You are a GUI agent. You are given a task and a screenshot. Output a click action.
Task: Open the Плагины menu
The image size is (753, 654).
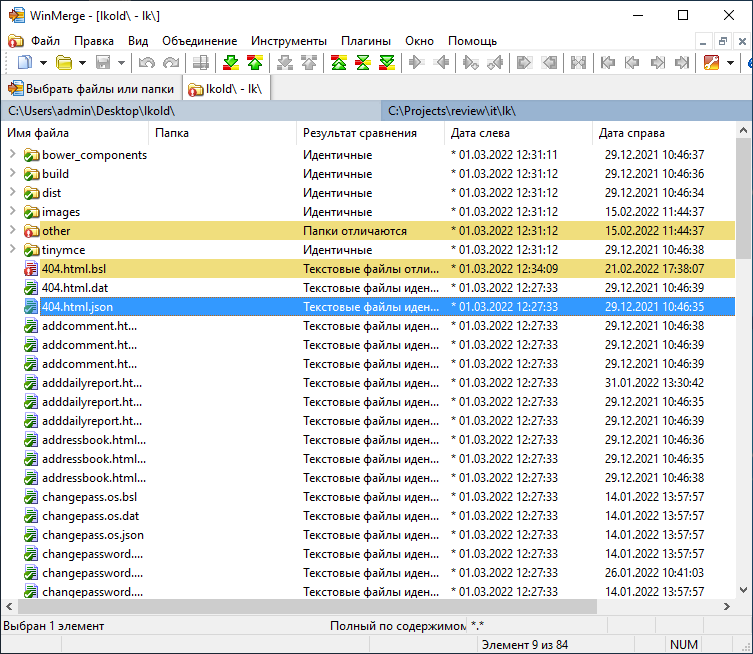(x=365, y=41)
